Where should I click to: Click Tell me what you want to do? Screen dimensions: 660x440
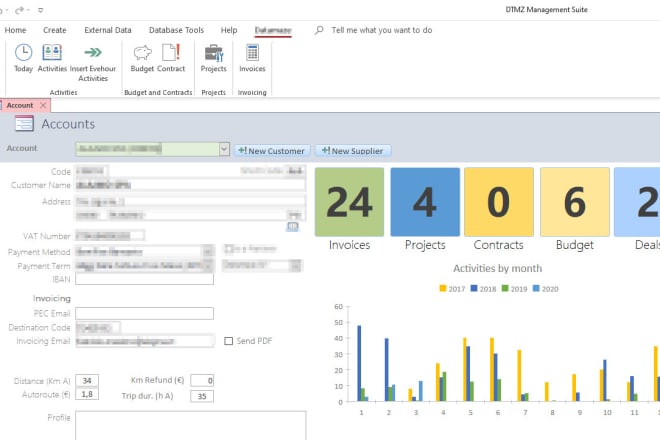pos(382,30)
